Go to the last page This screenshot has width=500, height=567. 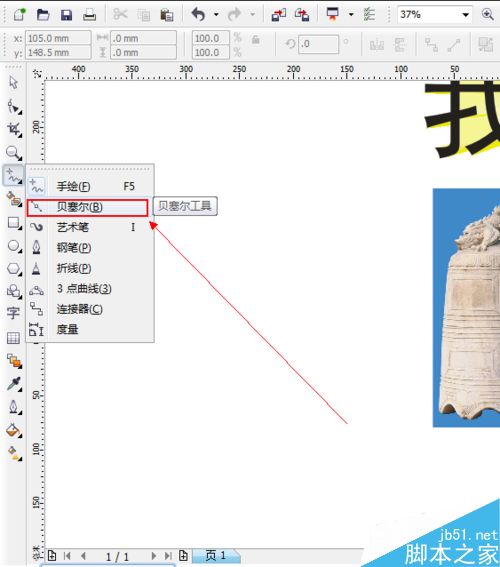click(168, 555)
